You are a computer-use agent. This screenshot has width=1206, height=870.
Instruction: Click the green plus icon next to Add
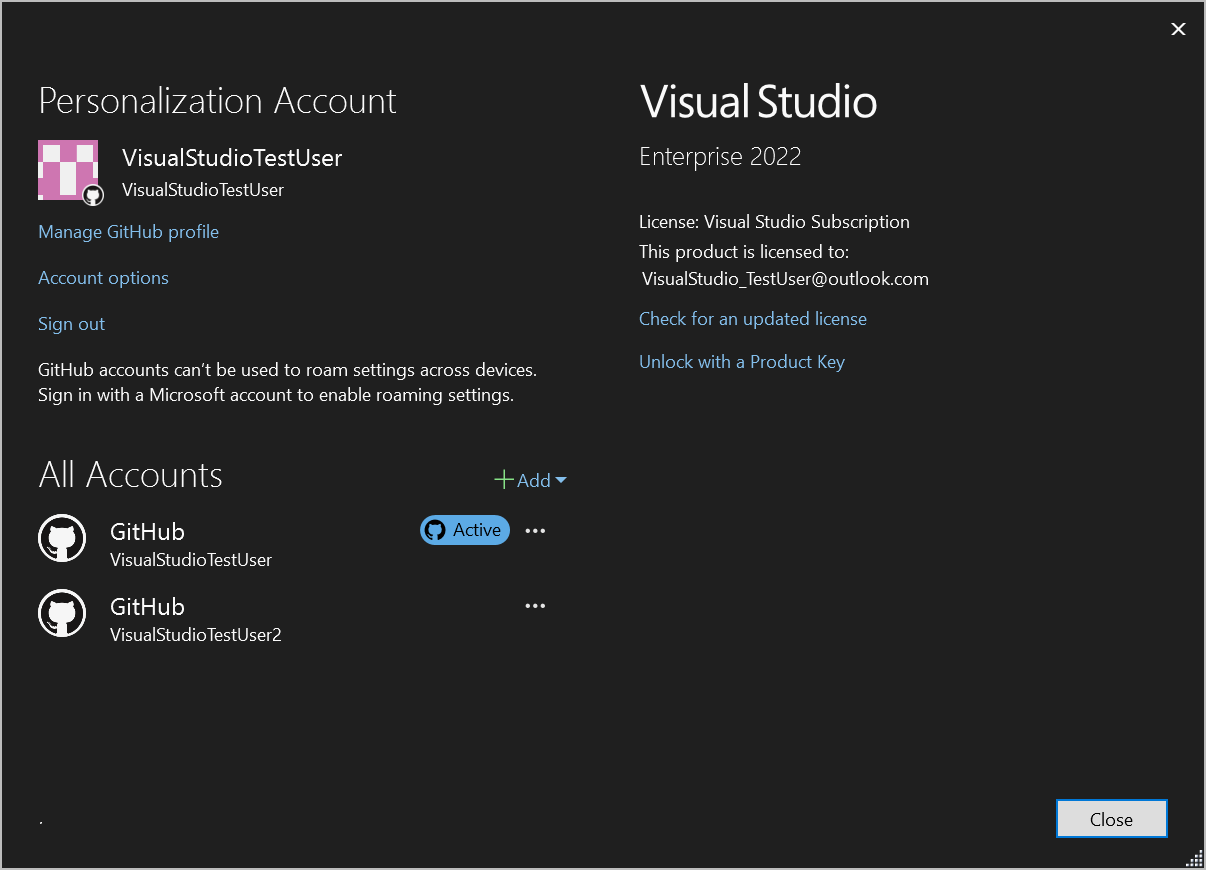(x=504, y=480)
